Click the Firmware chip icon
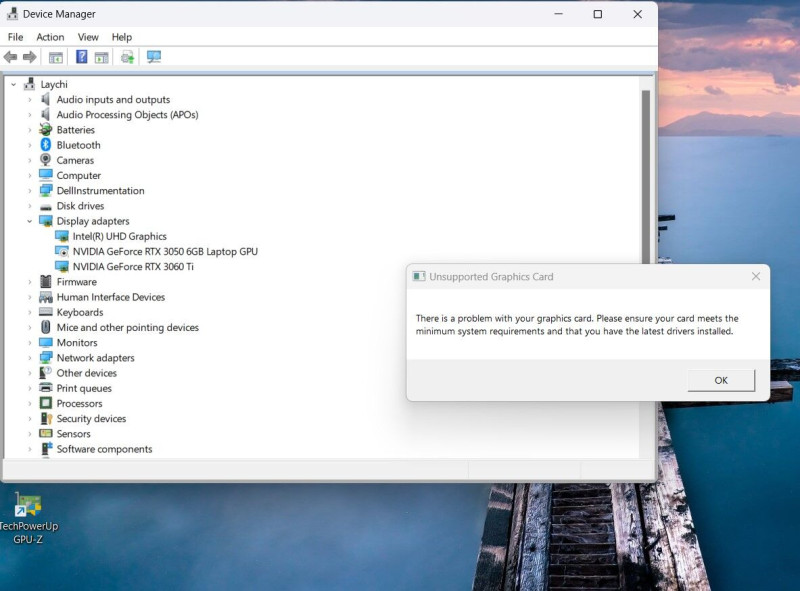Viewport: 800px width, 591px height. coord(45,282)
